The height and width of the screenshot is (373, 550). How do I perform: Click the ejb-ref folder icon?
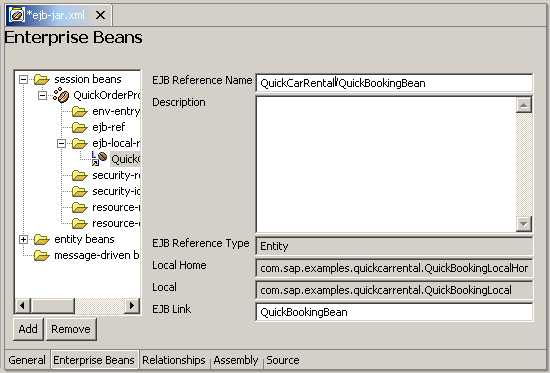click(80, 127)
